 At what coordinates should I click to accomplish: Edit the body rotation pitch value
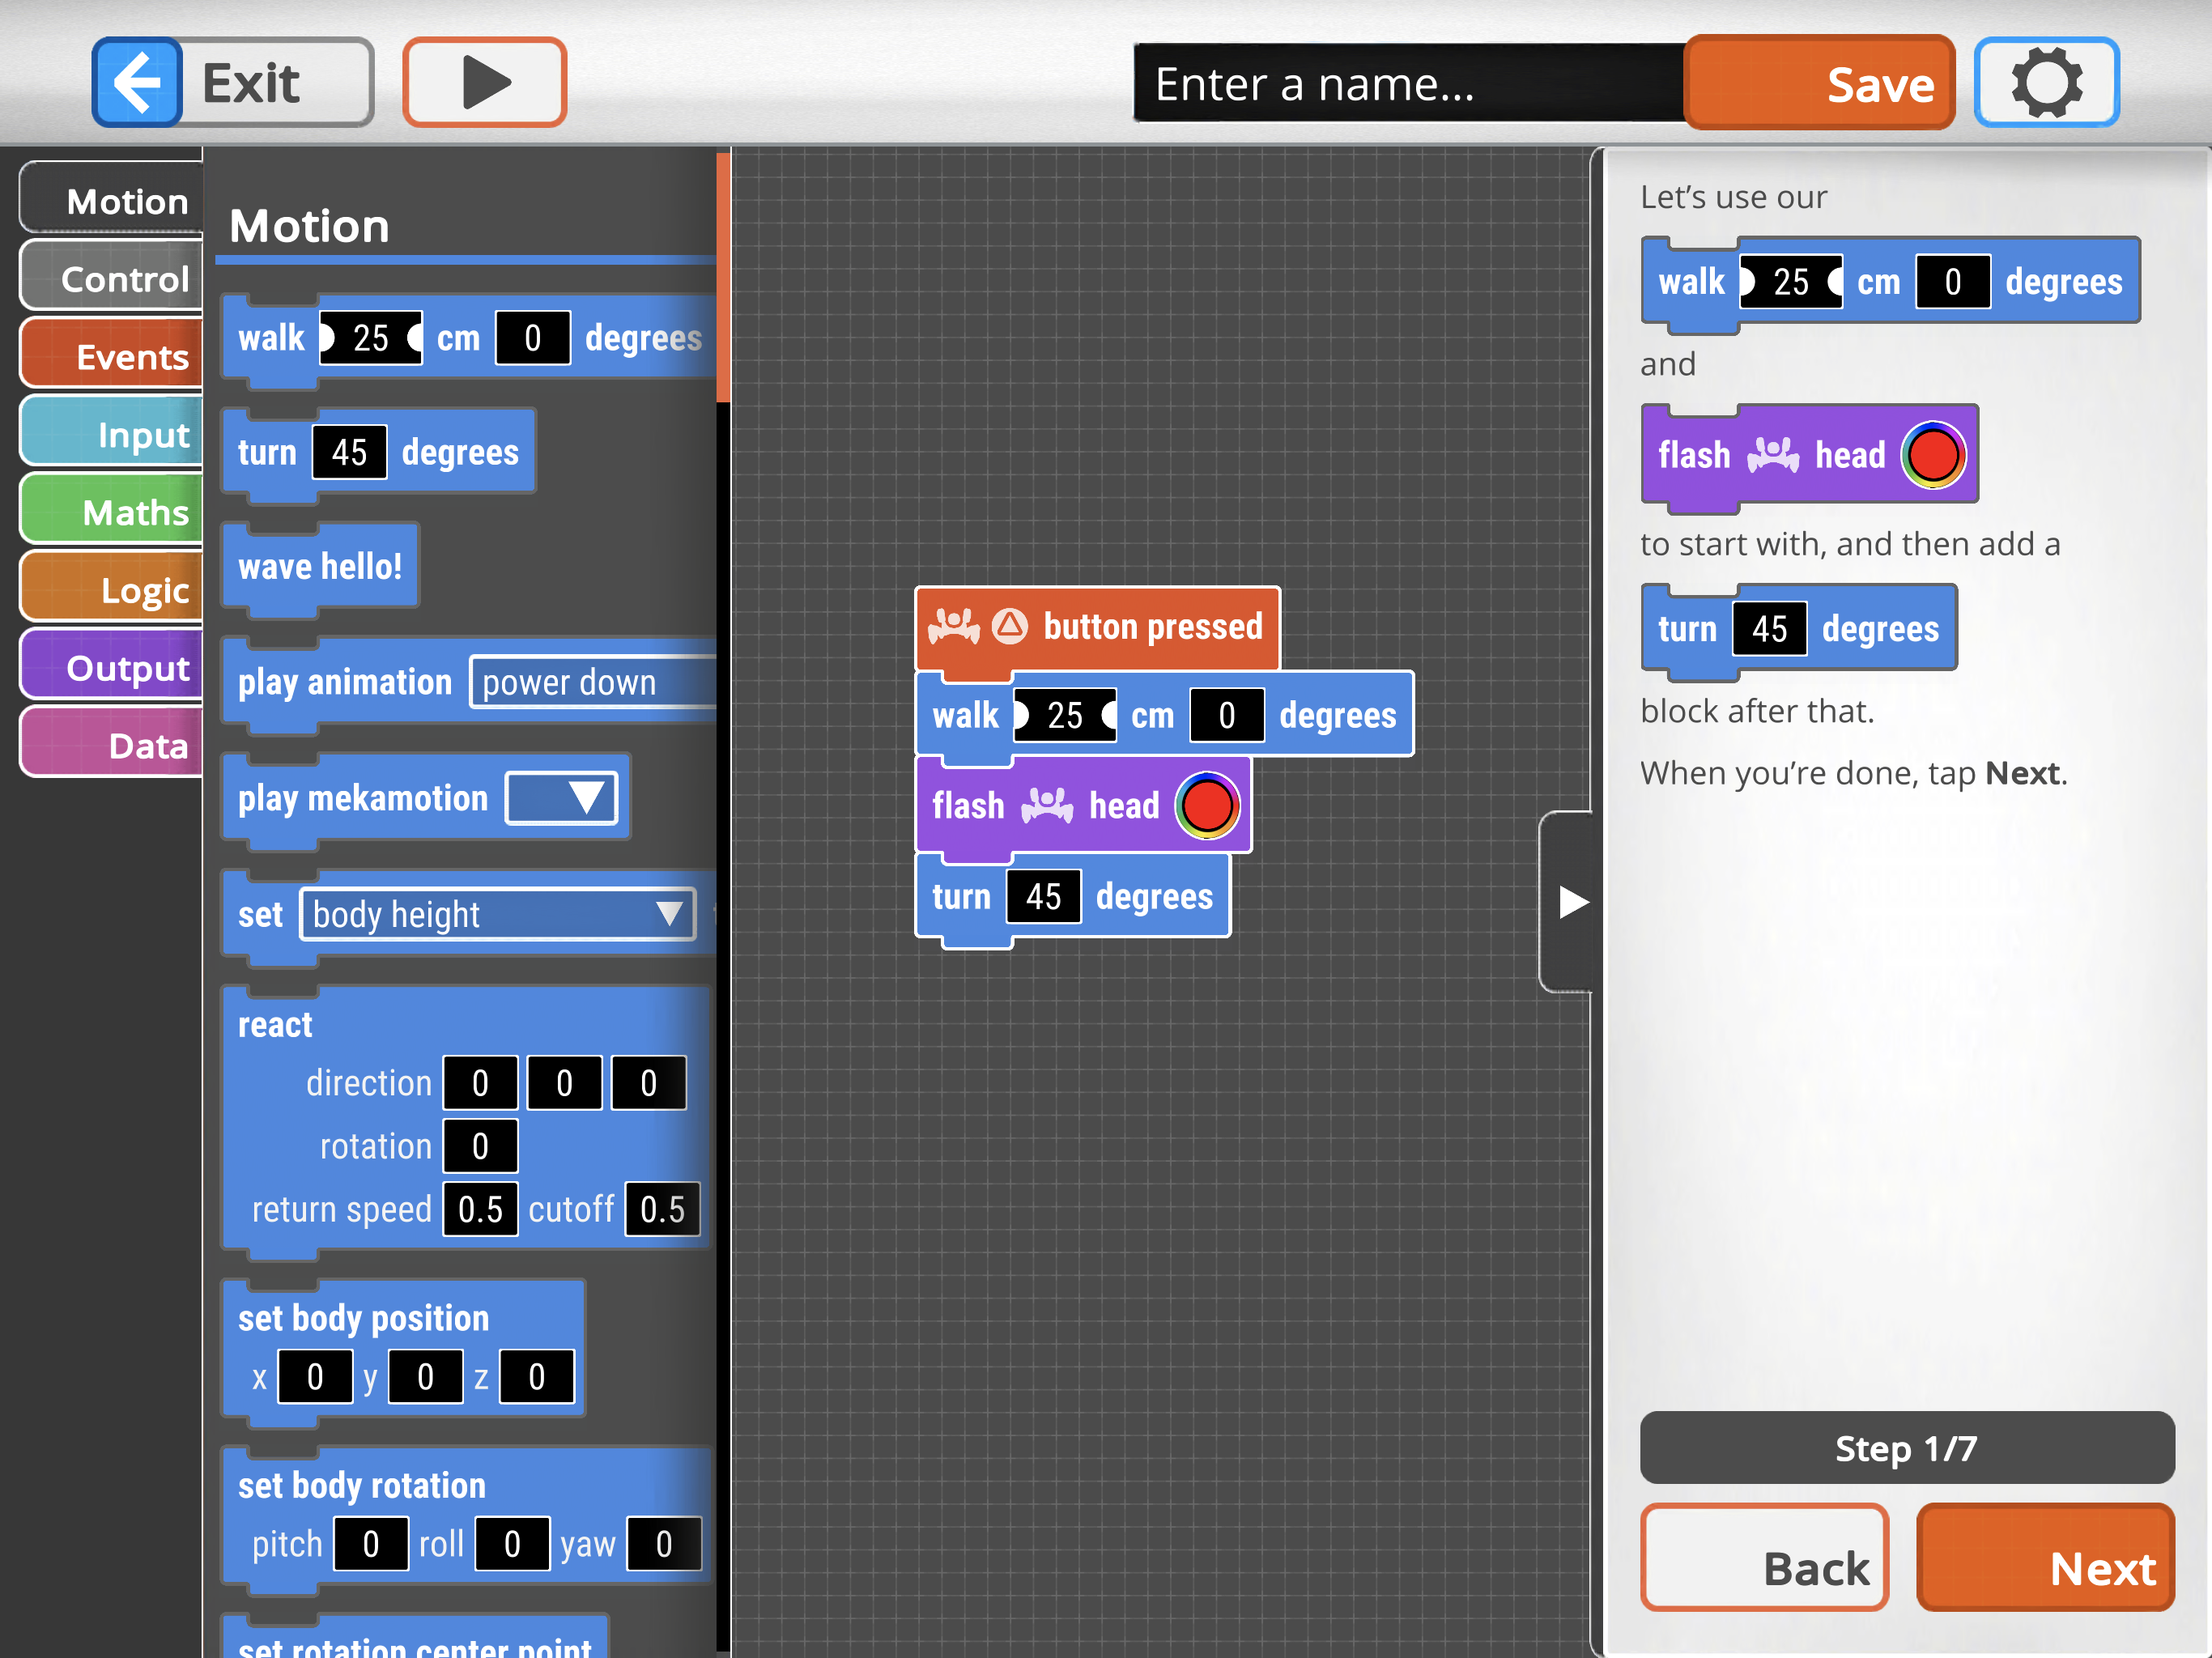click(x=371, y=1544)
